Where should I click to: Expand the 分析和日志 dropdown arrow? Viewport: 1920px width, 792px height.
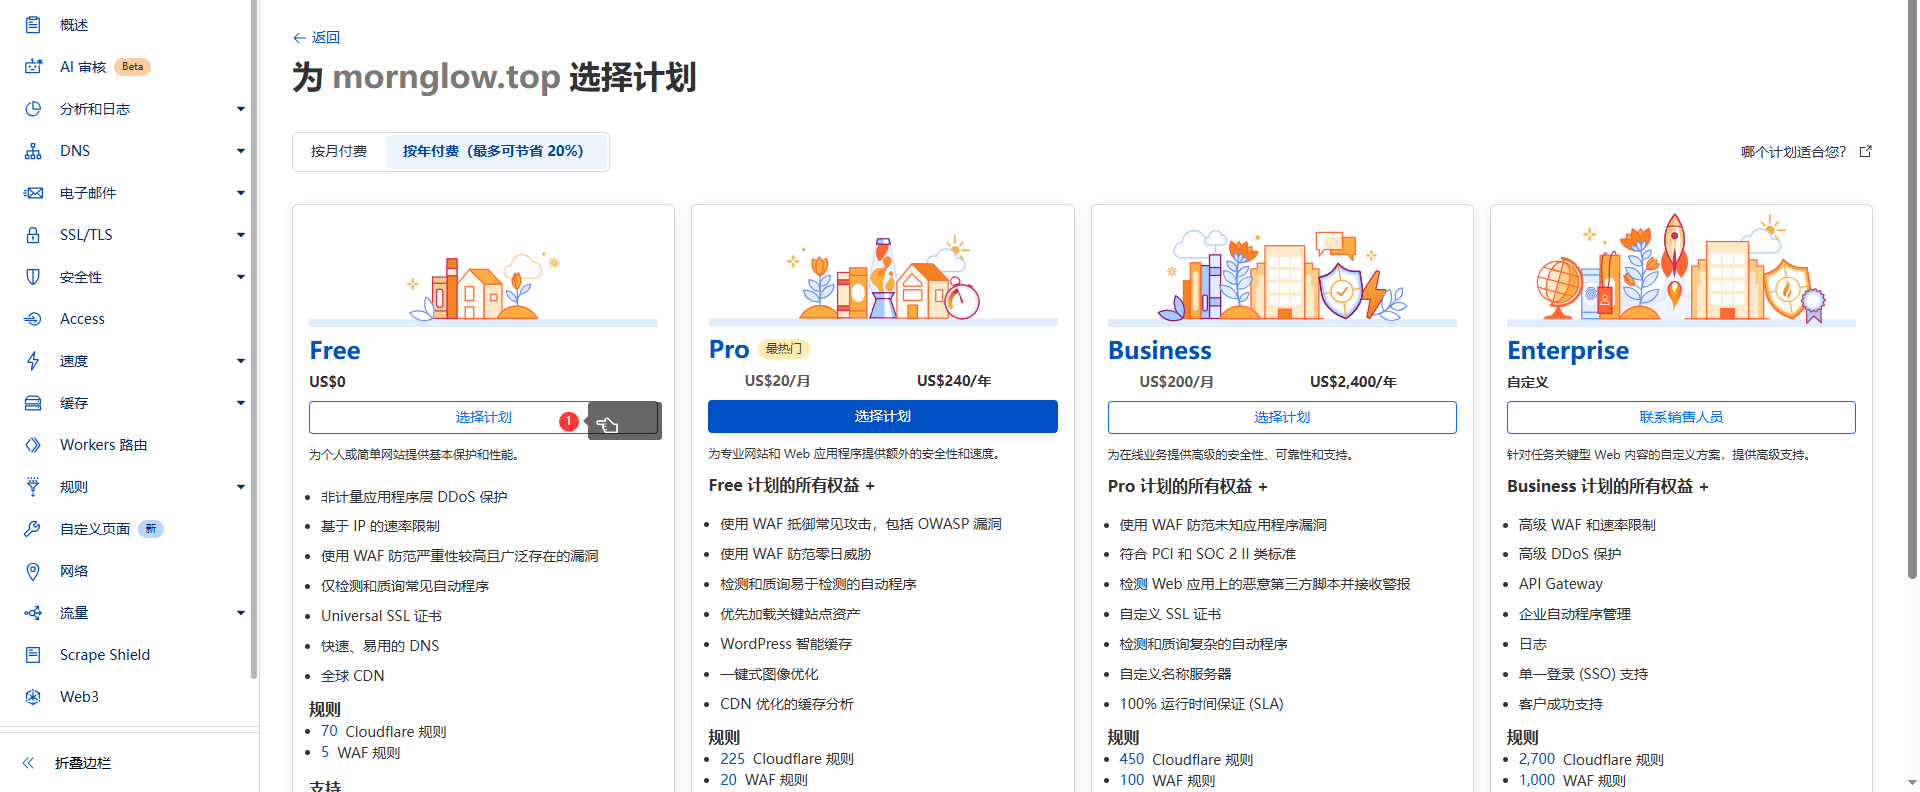click(241, 109)
